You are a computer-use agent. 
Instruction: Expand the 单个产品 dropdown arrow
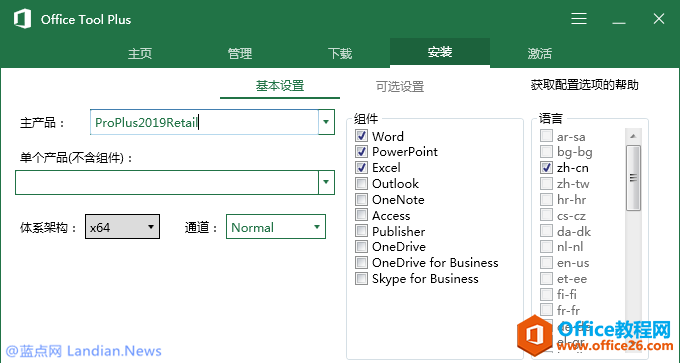(x=326, y=182)
